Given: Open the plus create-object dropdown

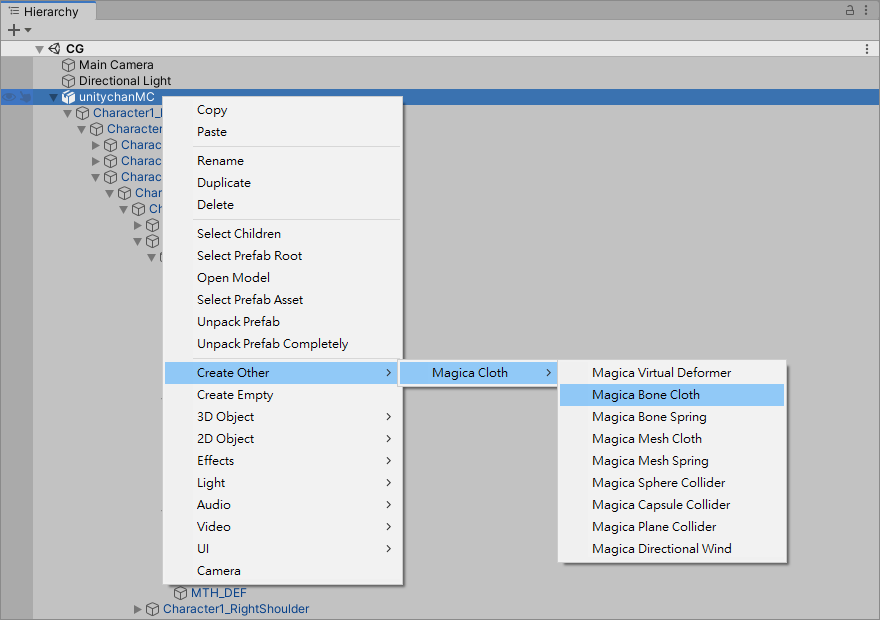Looking at the screenshot, I should coord(19,30).
